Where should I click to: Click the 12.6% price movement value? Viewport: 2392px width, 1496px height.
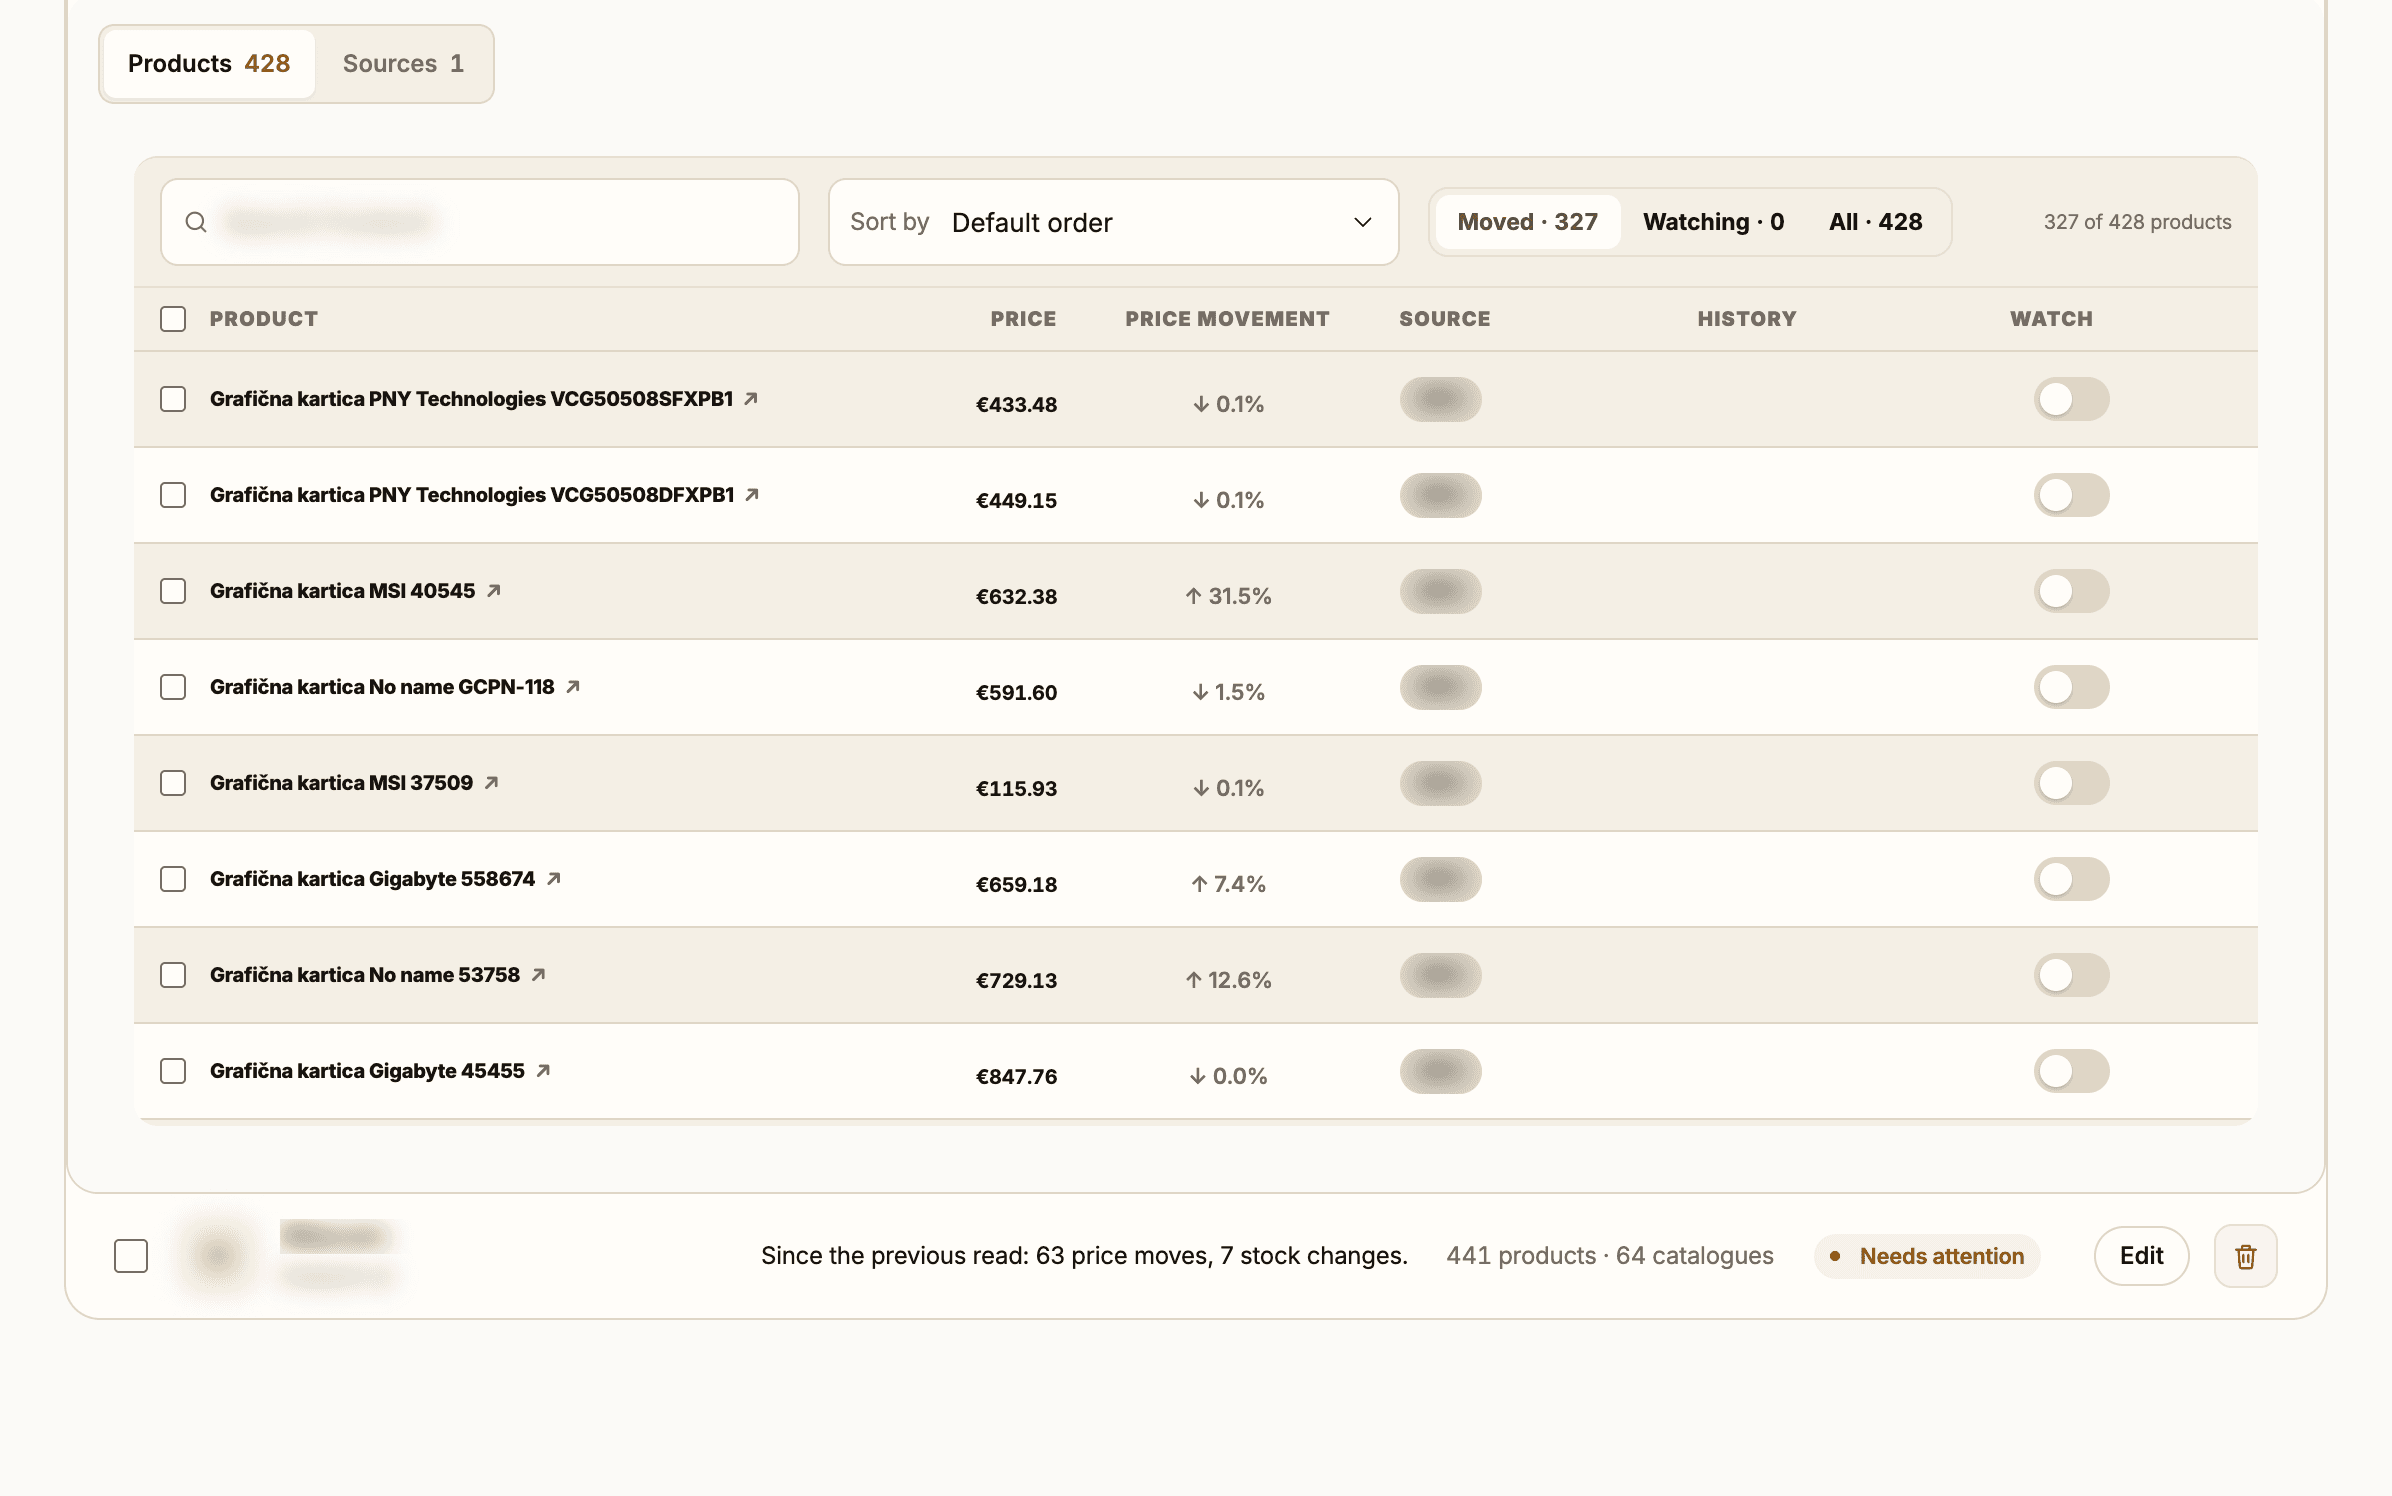click(x=1228, y=980)
